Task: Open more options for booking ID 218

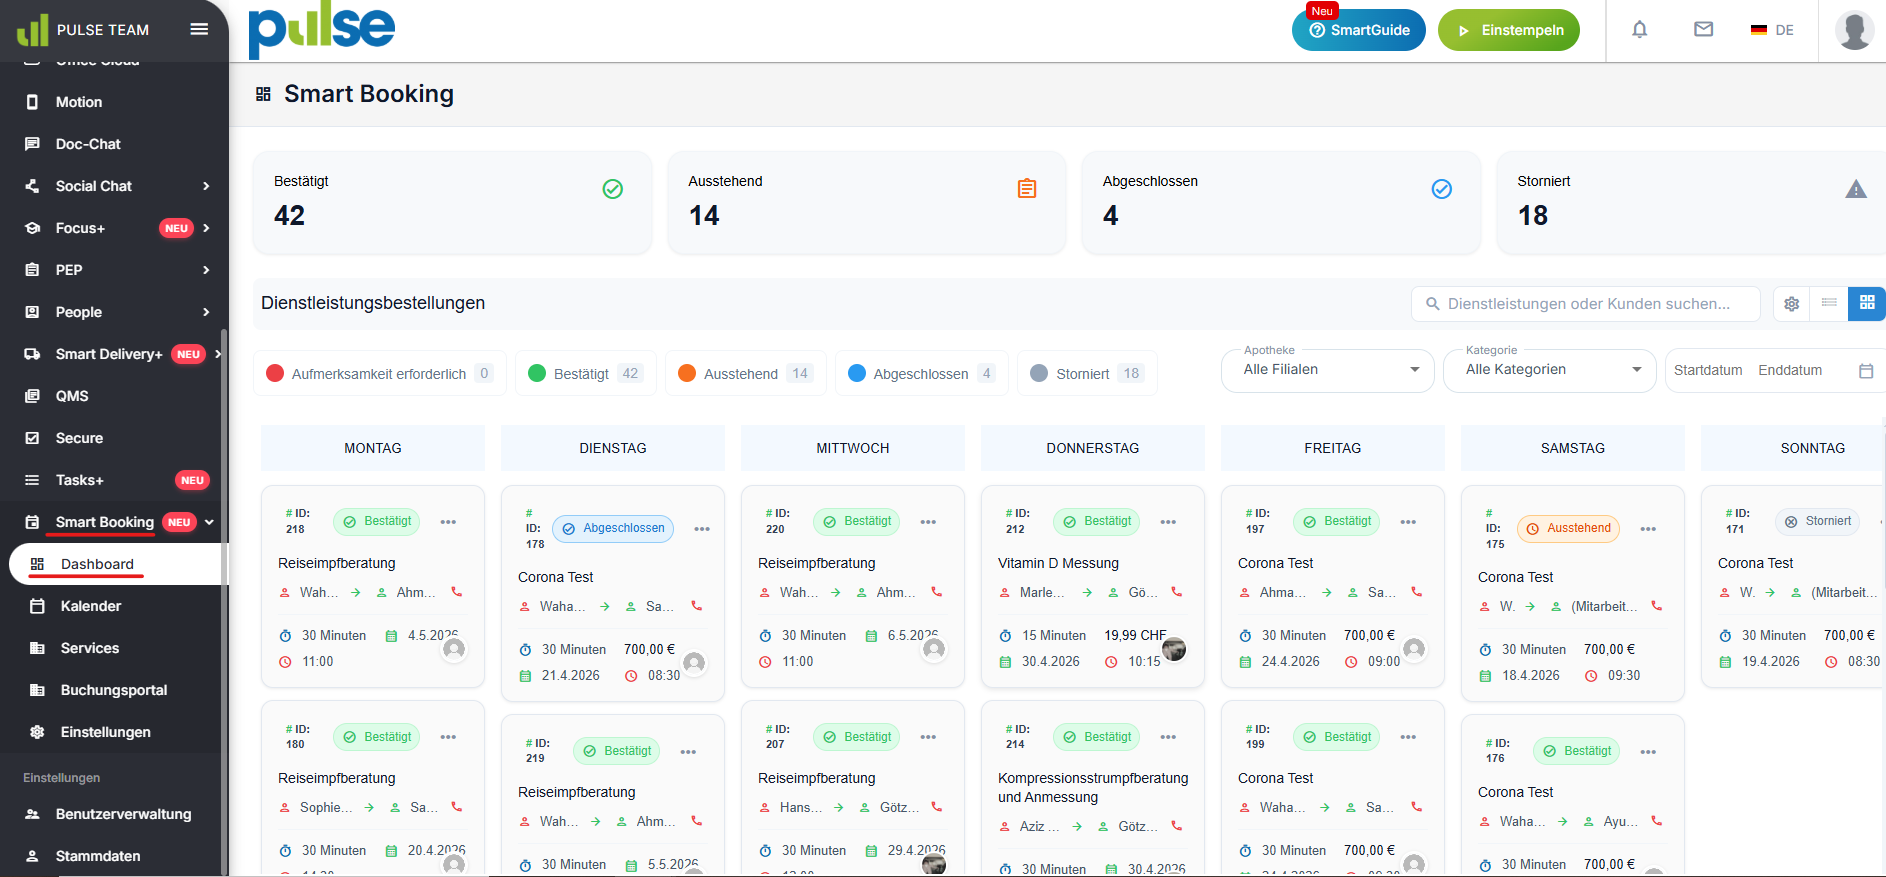Action: [448, 522]
